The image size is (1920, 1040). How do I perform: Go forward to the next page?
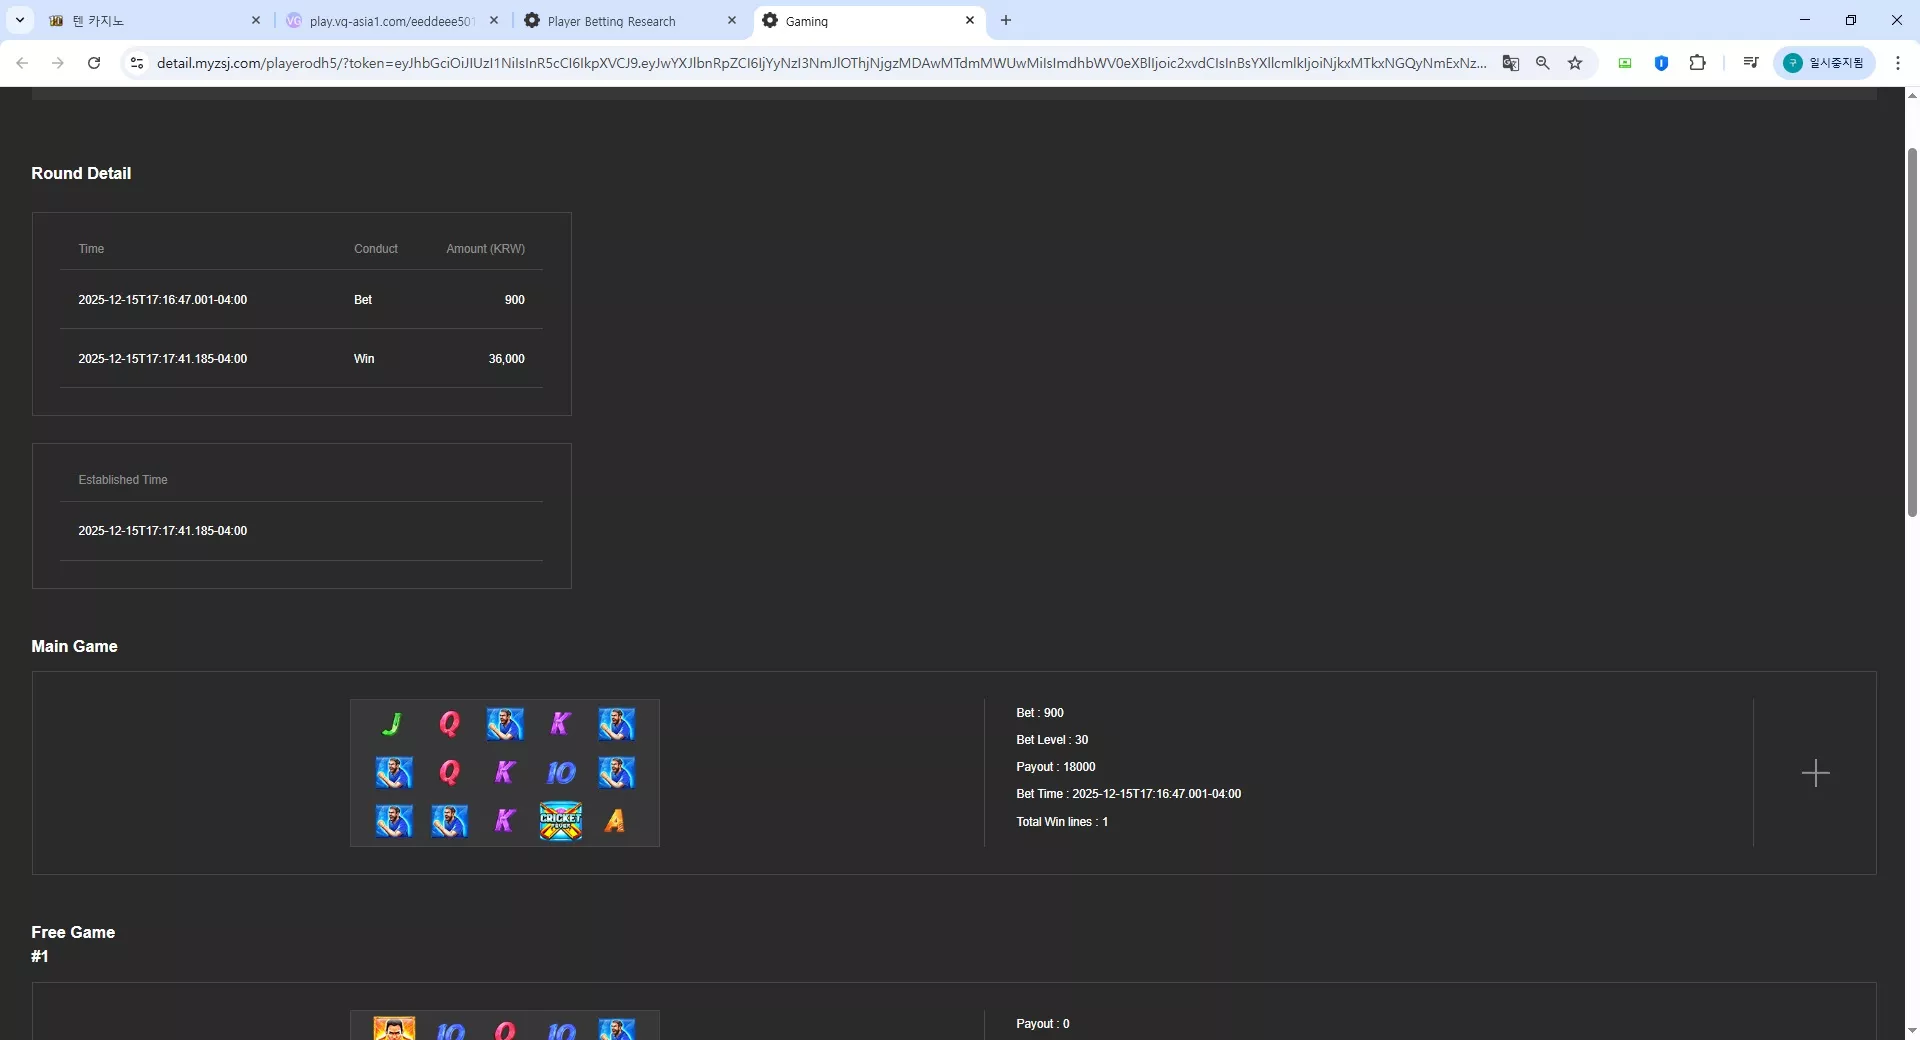click(x=58, y=63)
